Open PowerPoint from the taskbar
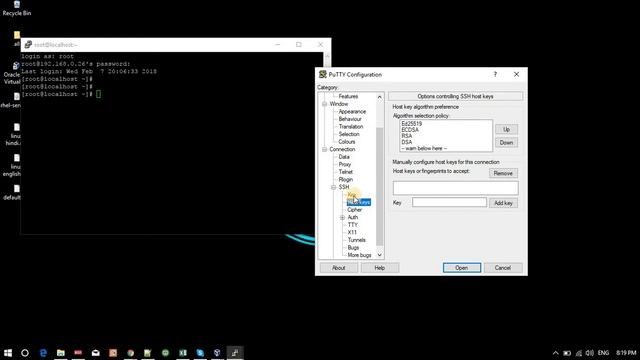 113,353
